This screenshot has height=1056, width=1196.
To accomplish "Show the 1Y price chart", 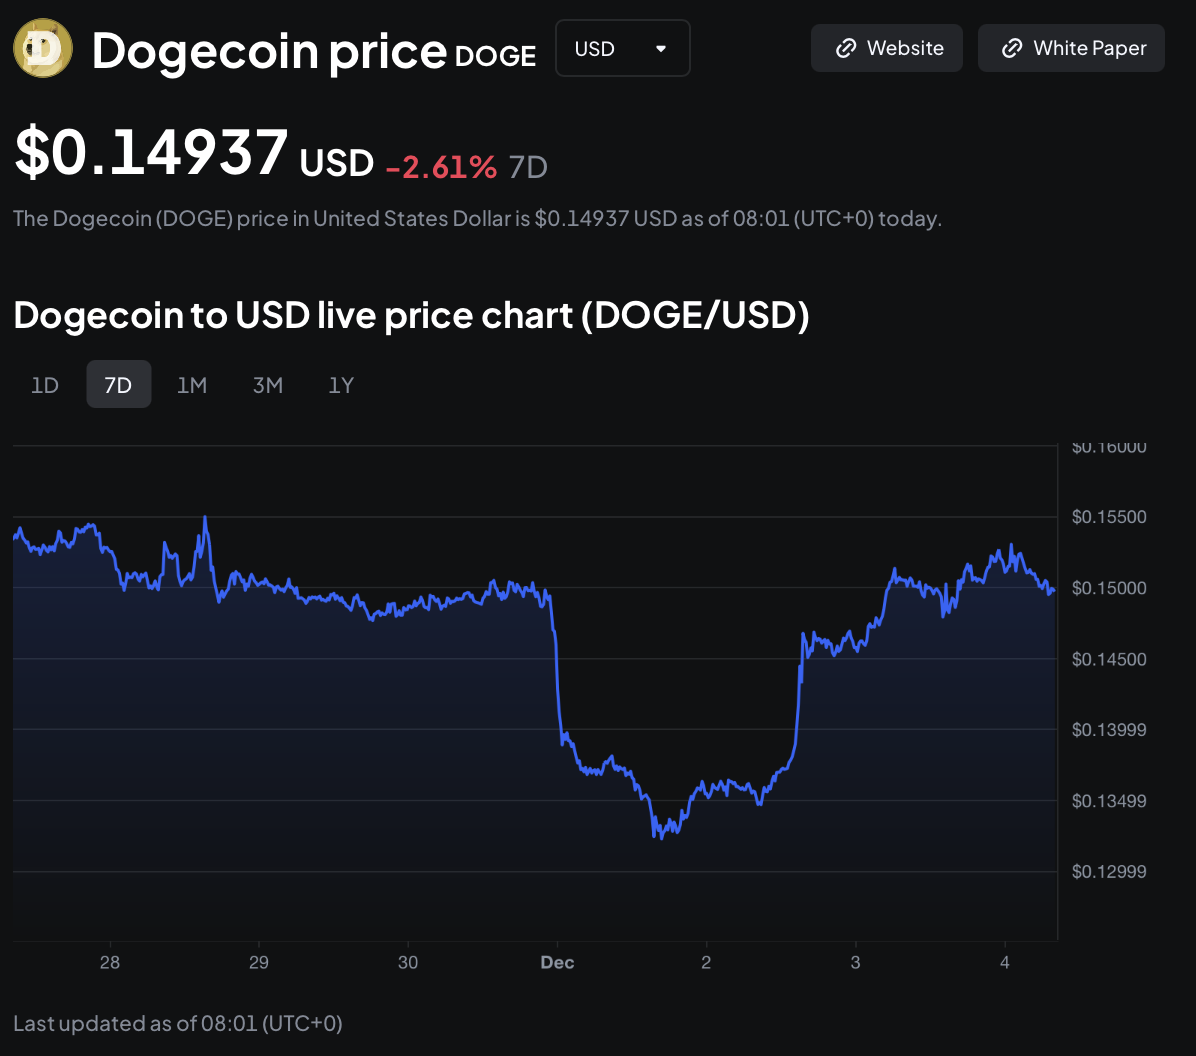I will (341, 385).
